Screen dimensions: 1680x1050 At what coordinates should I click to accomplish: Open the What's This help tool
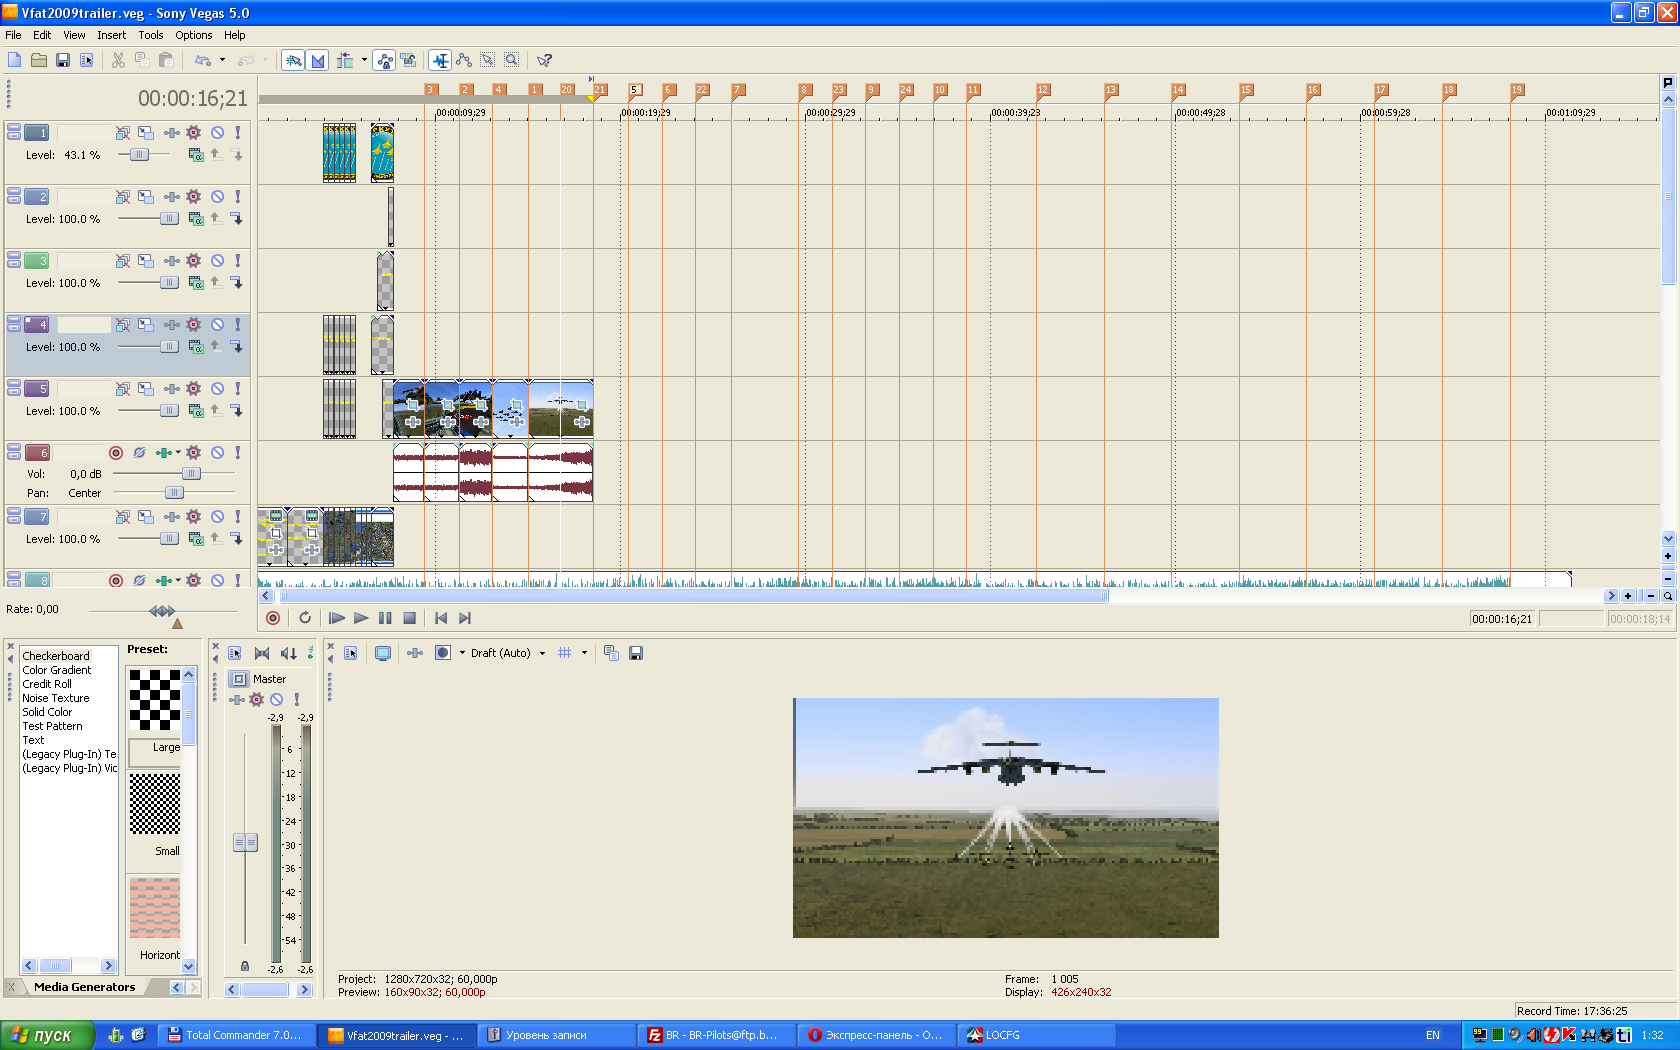click(544, 60)
